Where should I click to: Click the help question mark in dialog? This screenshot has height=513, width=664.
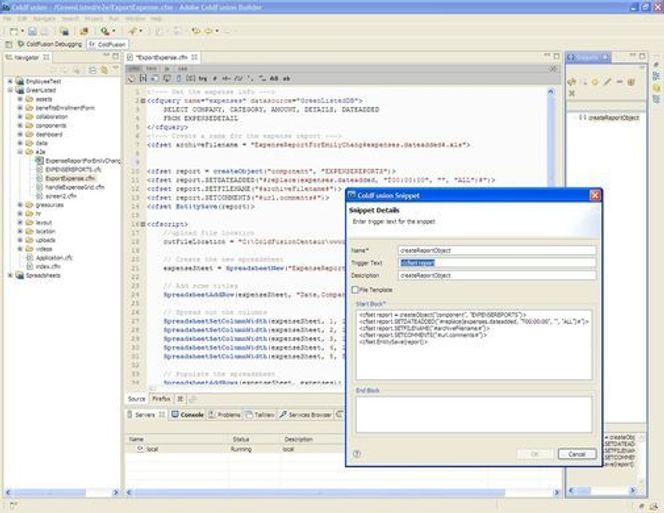coord(357,454)
